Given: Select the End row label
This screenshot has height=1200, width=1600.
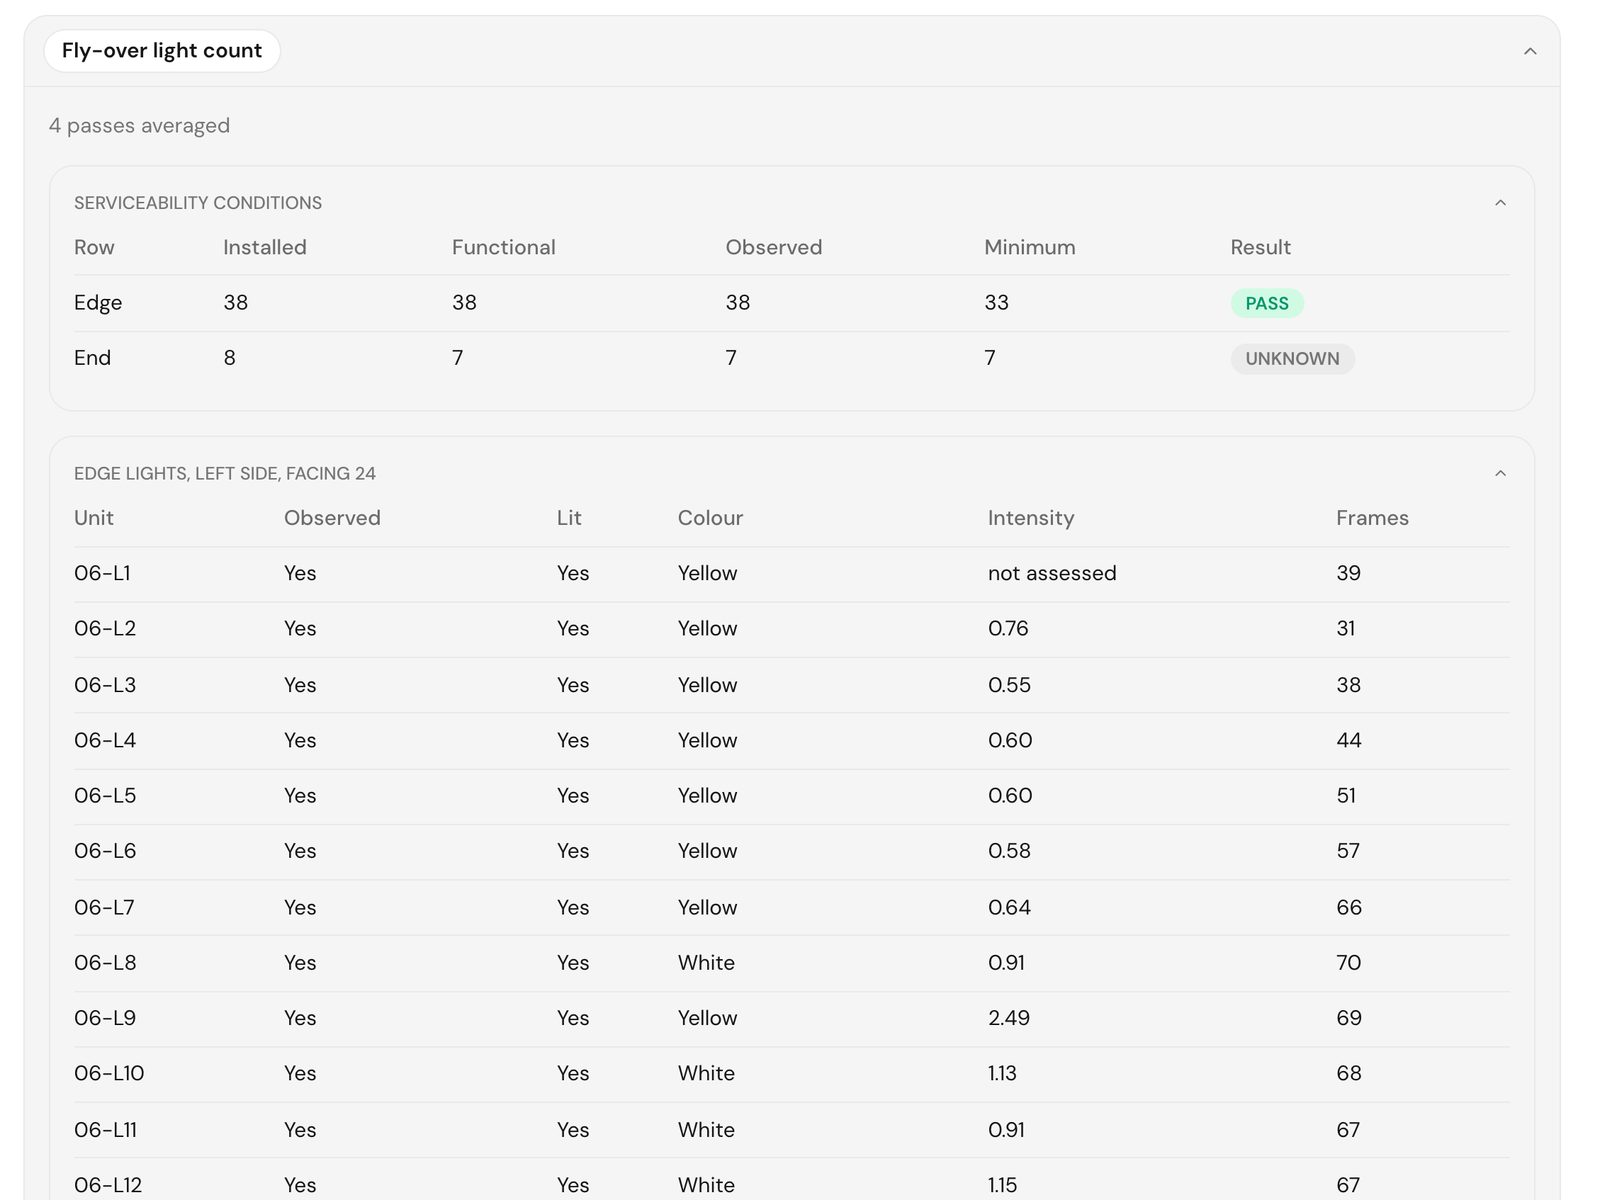Looking at the screenshot, I should pyautogui.click(x=92, y=358).
